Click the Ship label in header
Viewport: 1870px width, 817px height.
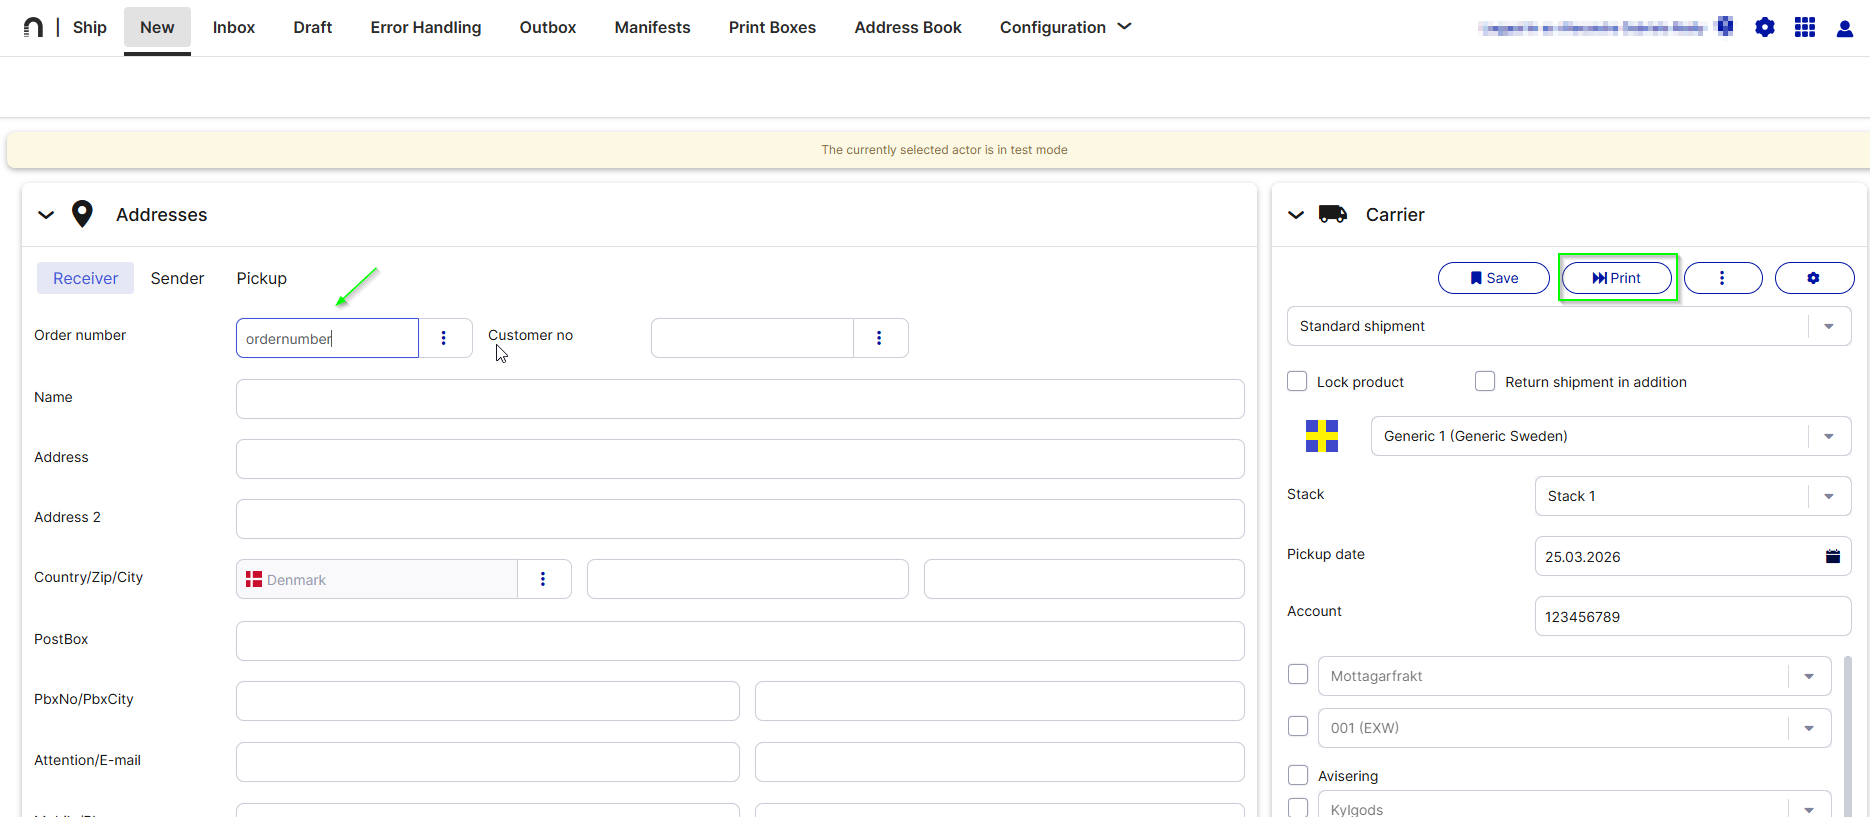point(90,27)
